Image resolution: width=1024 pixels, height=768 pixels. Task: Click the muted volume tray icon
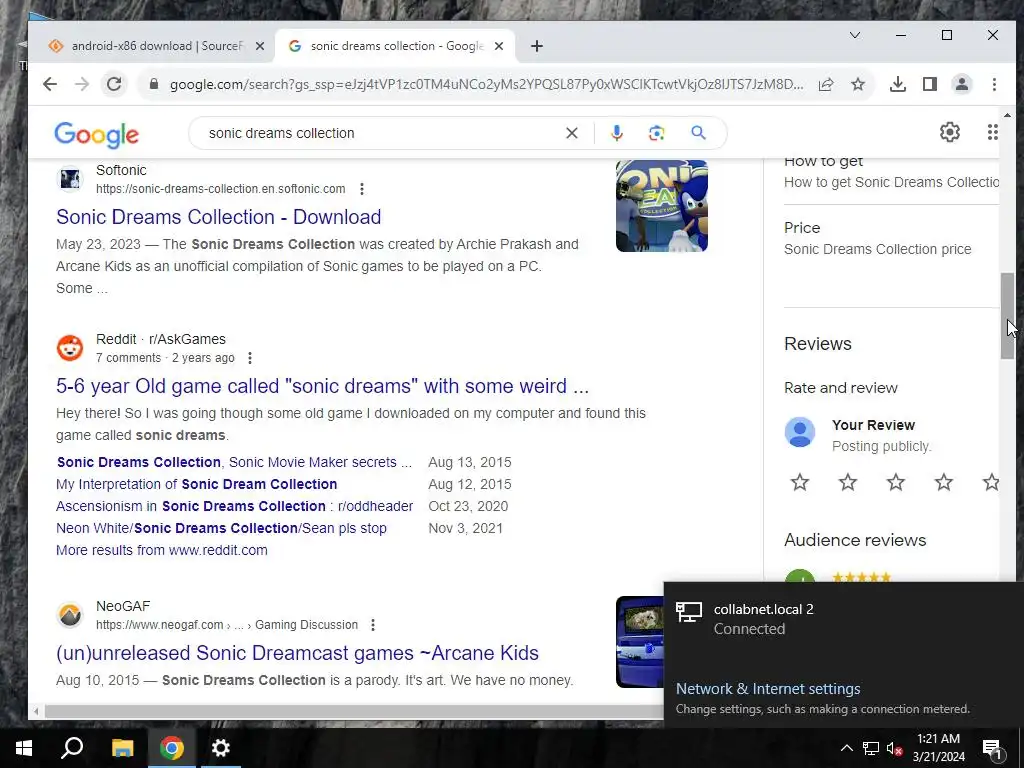pos(895,748)
